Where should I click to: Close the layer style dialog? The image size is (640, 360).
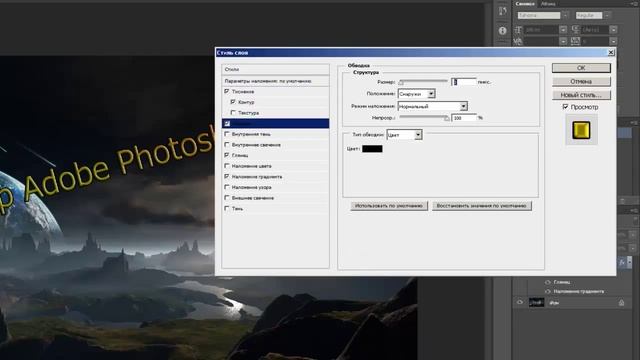(611, 52)
